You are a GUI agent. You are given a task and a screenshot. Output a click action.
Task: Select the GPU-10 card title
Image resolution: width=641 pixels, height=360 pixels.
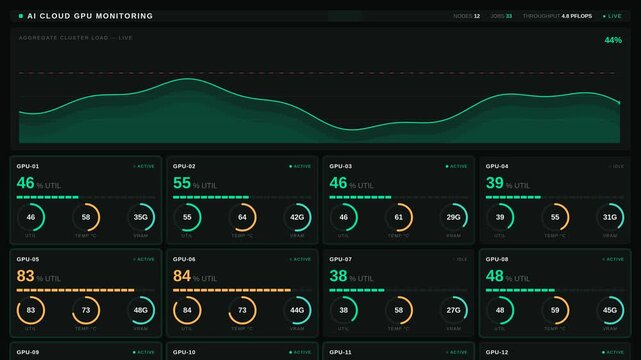[x=184, y=352]
